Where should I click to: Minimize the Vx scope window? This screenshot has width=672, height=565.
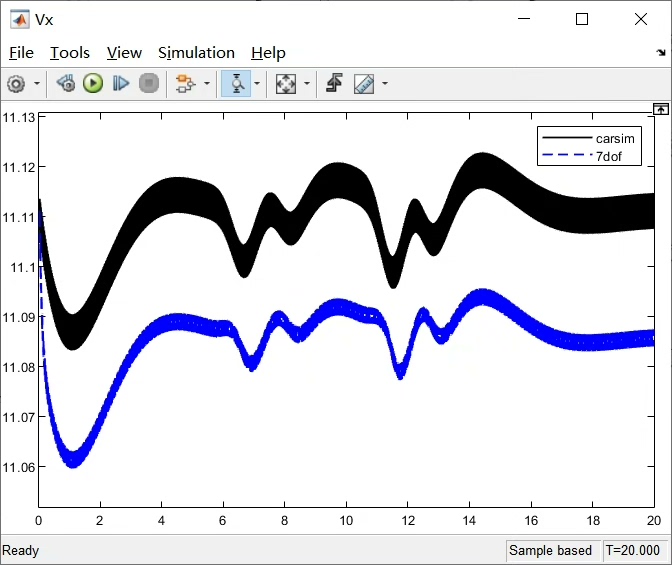pos(524,19)
